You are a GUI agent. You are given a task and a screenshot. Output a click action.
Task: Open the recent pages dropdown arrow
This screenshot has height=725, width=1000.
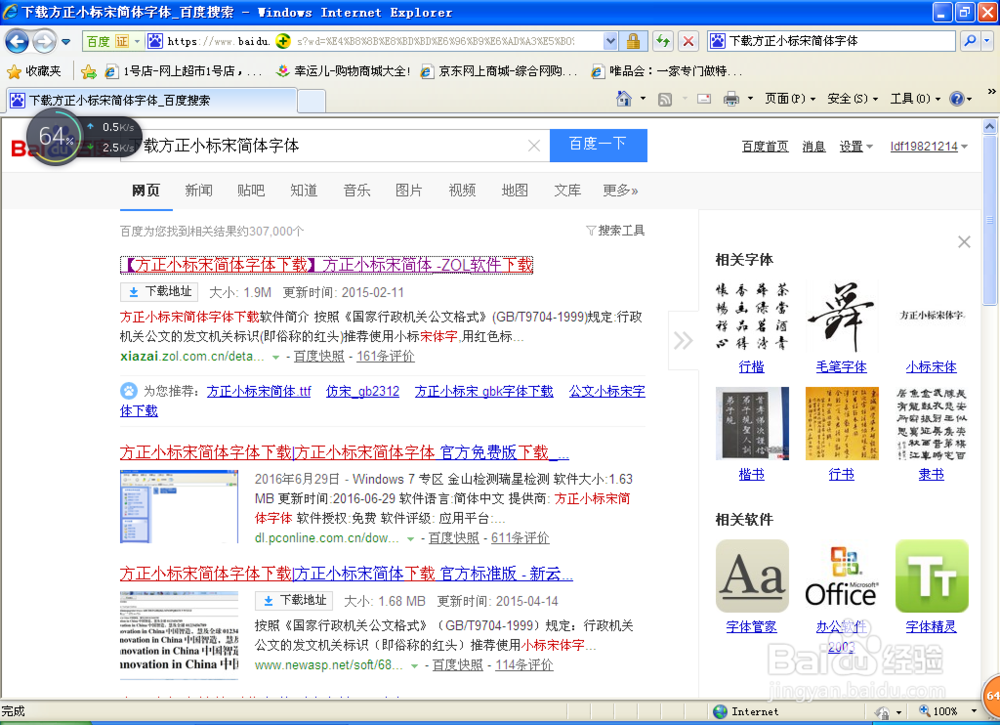click(x=66, y=42)
